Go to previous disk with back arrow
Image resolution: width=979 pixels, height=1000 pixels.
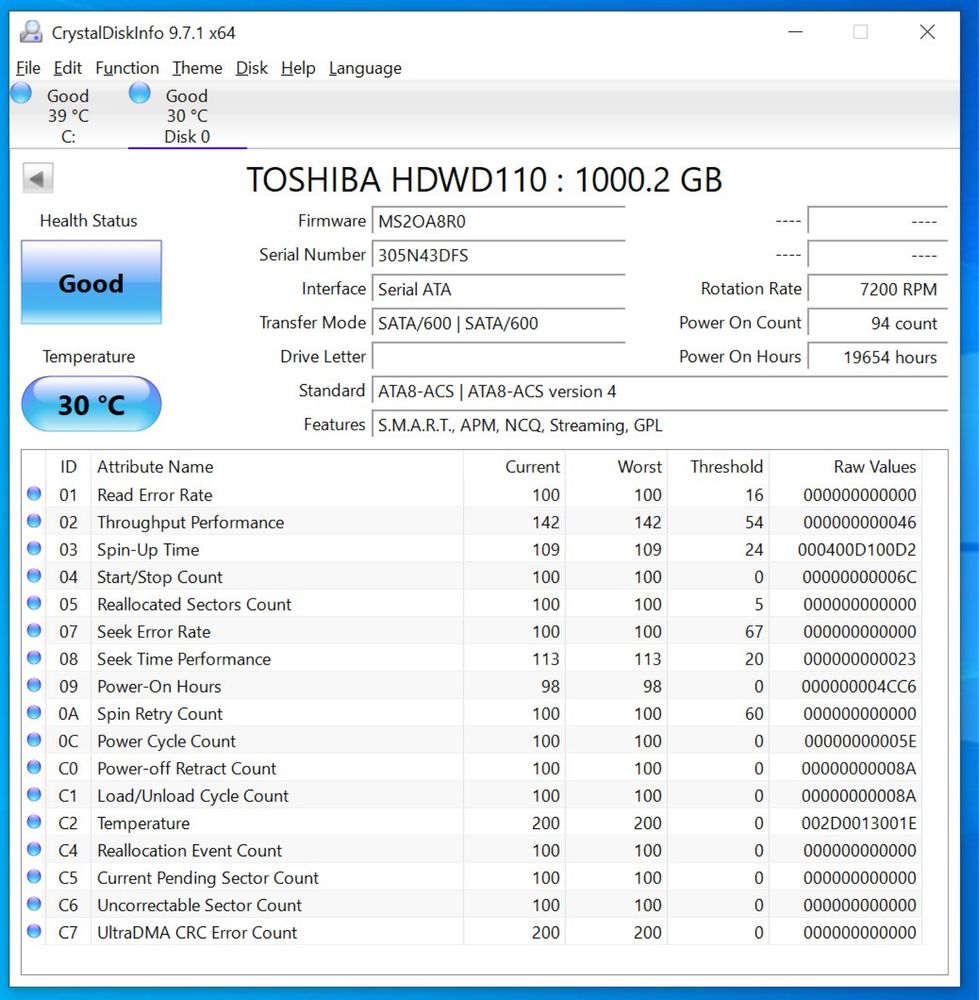(x=38, y=179)
